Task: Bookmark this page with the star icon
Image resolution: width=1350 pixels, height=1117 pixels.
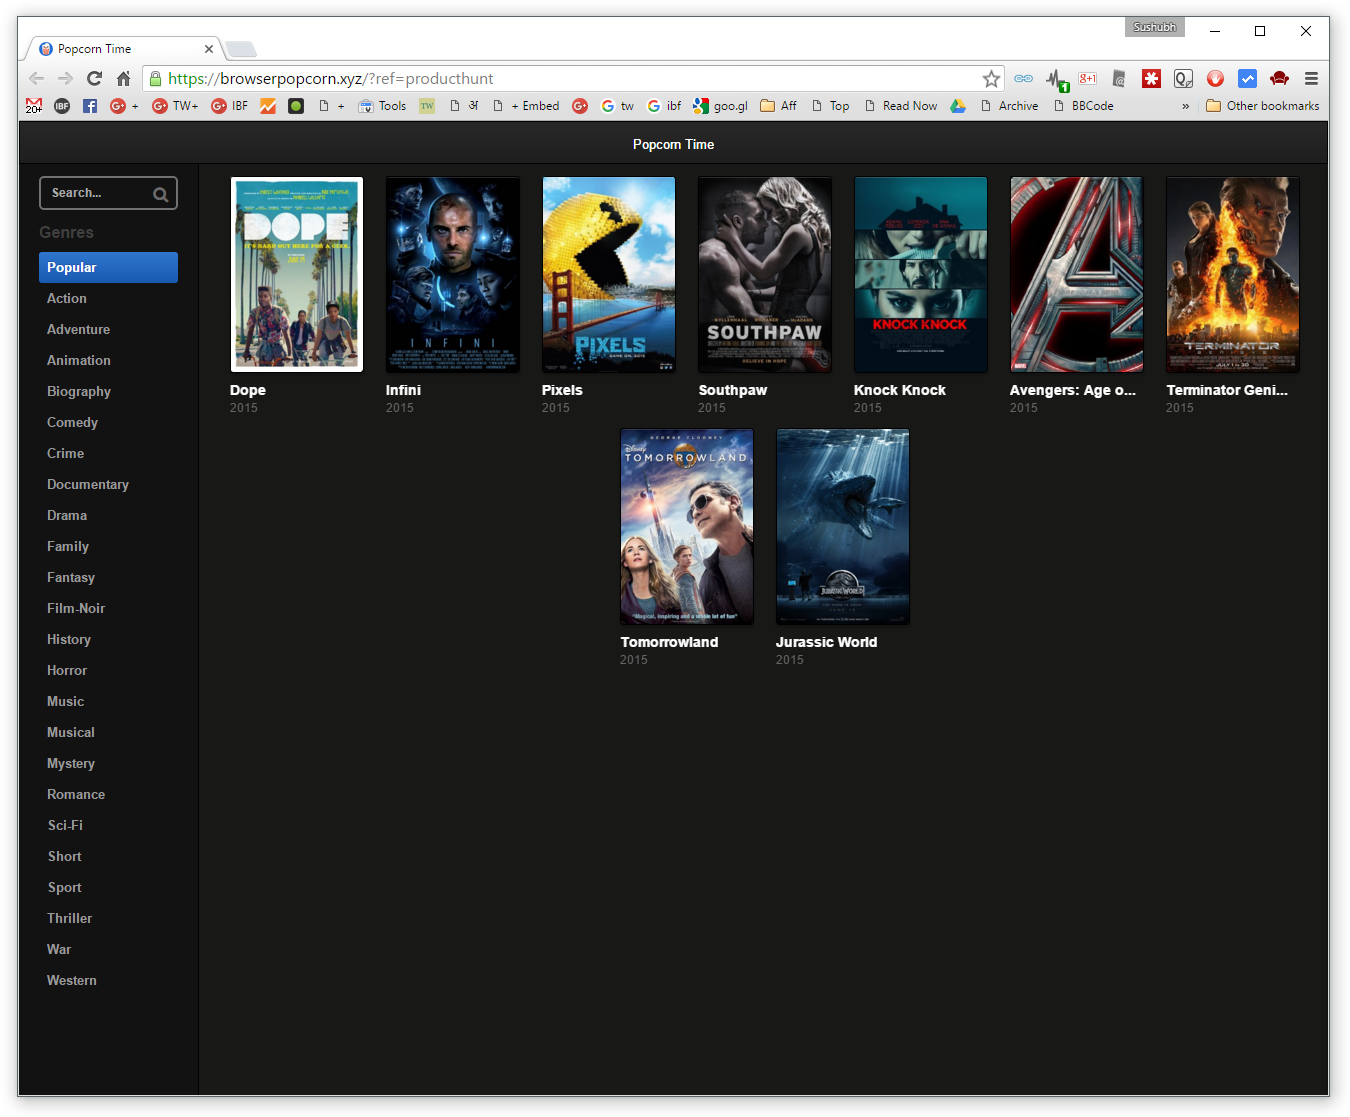Action: [x=990, y=79]
